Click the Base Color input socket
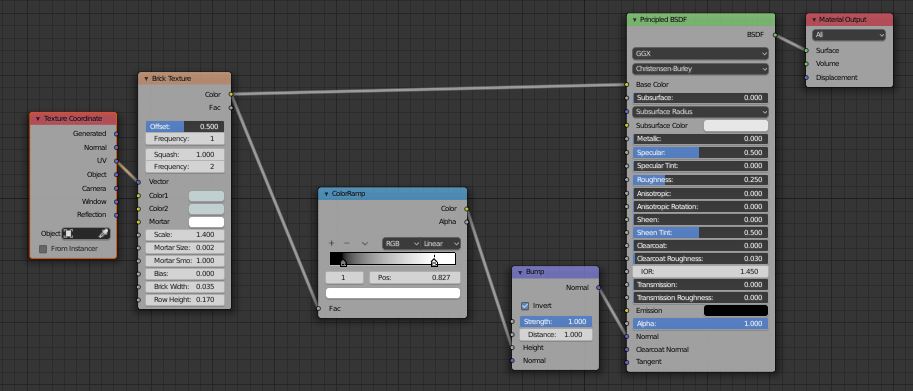 click(x=627, y=85)
